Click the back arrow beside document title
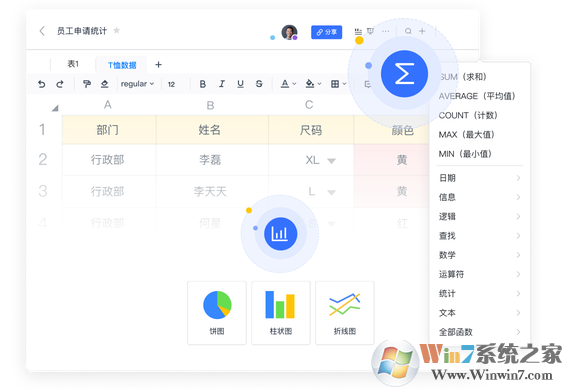This screenshot has width=569, height=389. [42, 31]
